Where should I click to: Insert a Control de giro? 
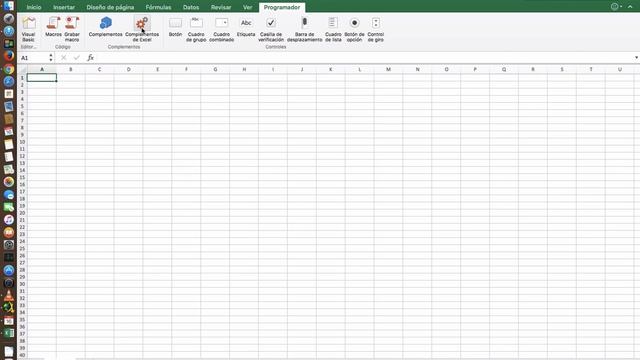point(376,29)
